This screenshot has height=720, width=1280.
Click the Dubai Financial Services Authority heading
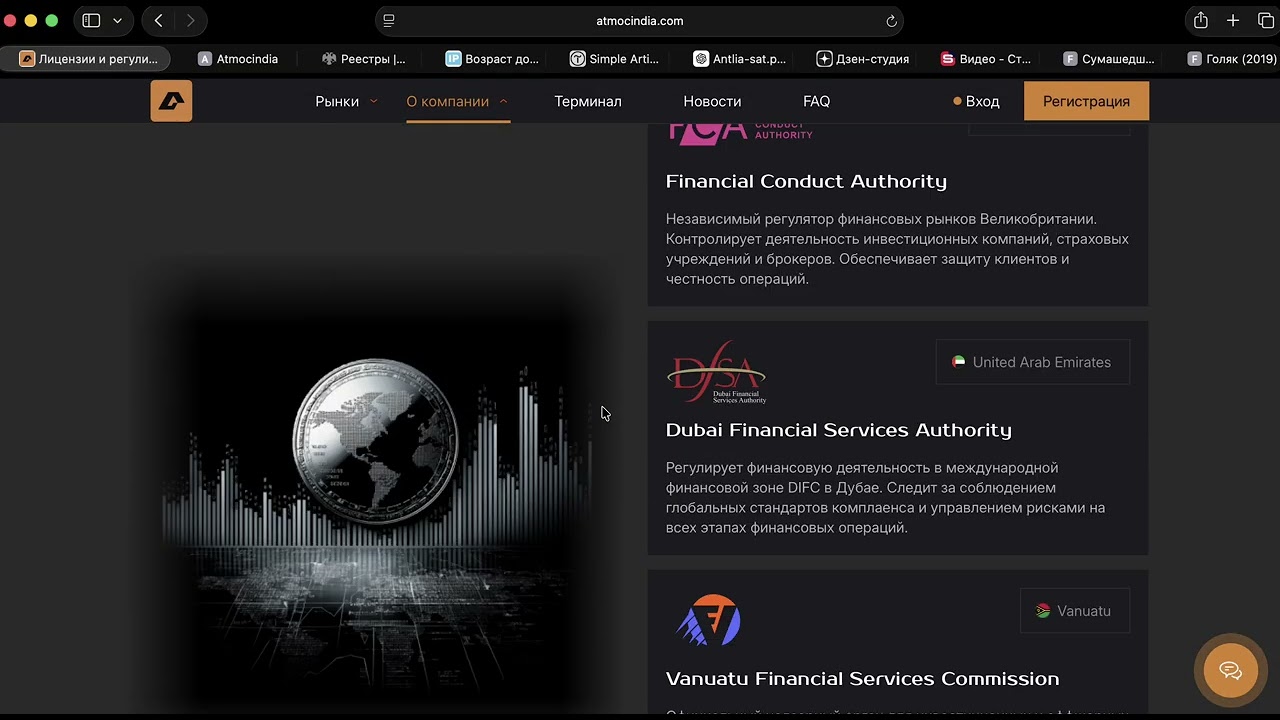click(x=839, y=430)
